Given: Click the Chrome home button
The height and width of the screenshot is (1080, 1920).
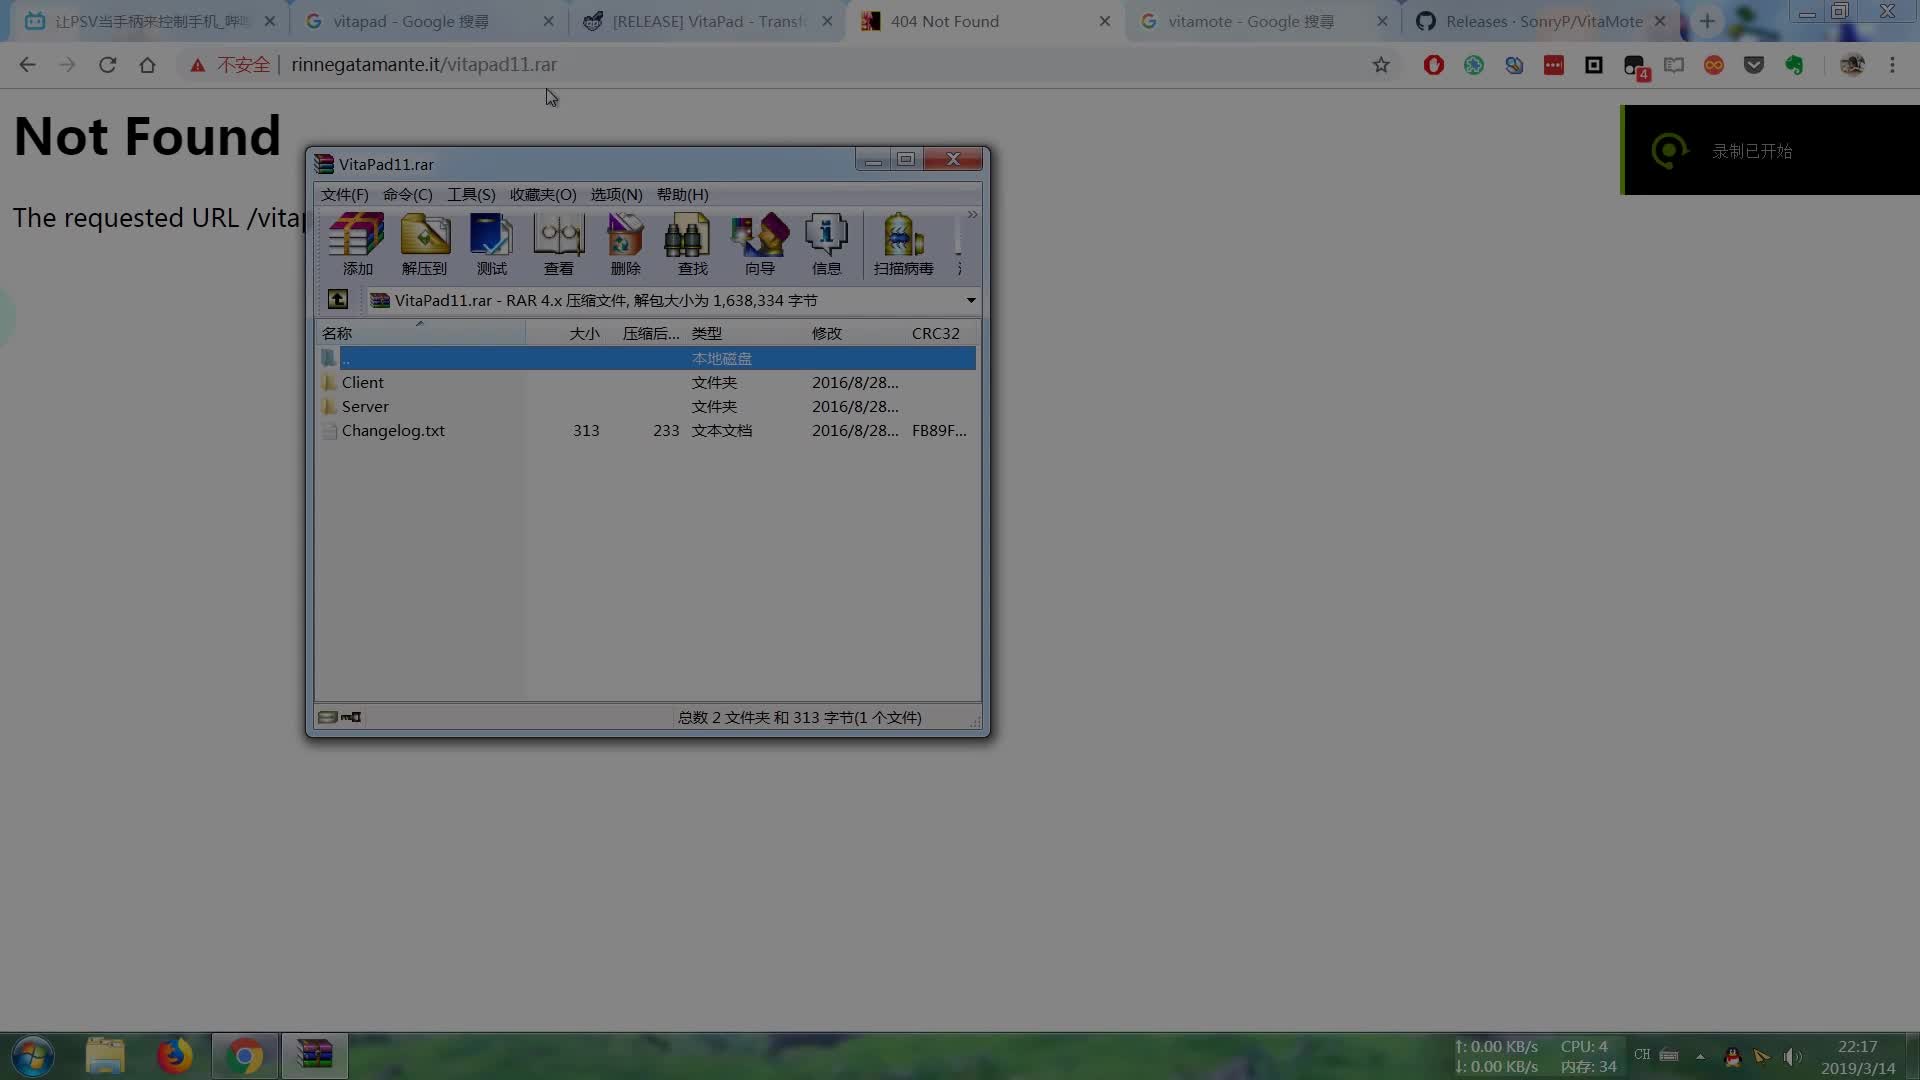Looking at the screenshot, I should (x=147, y=65).
